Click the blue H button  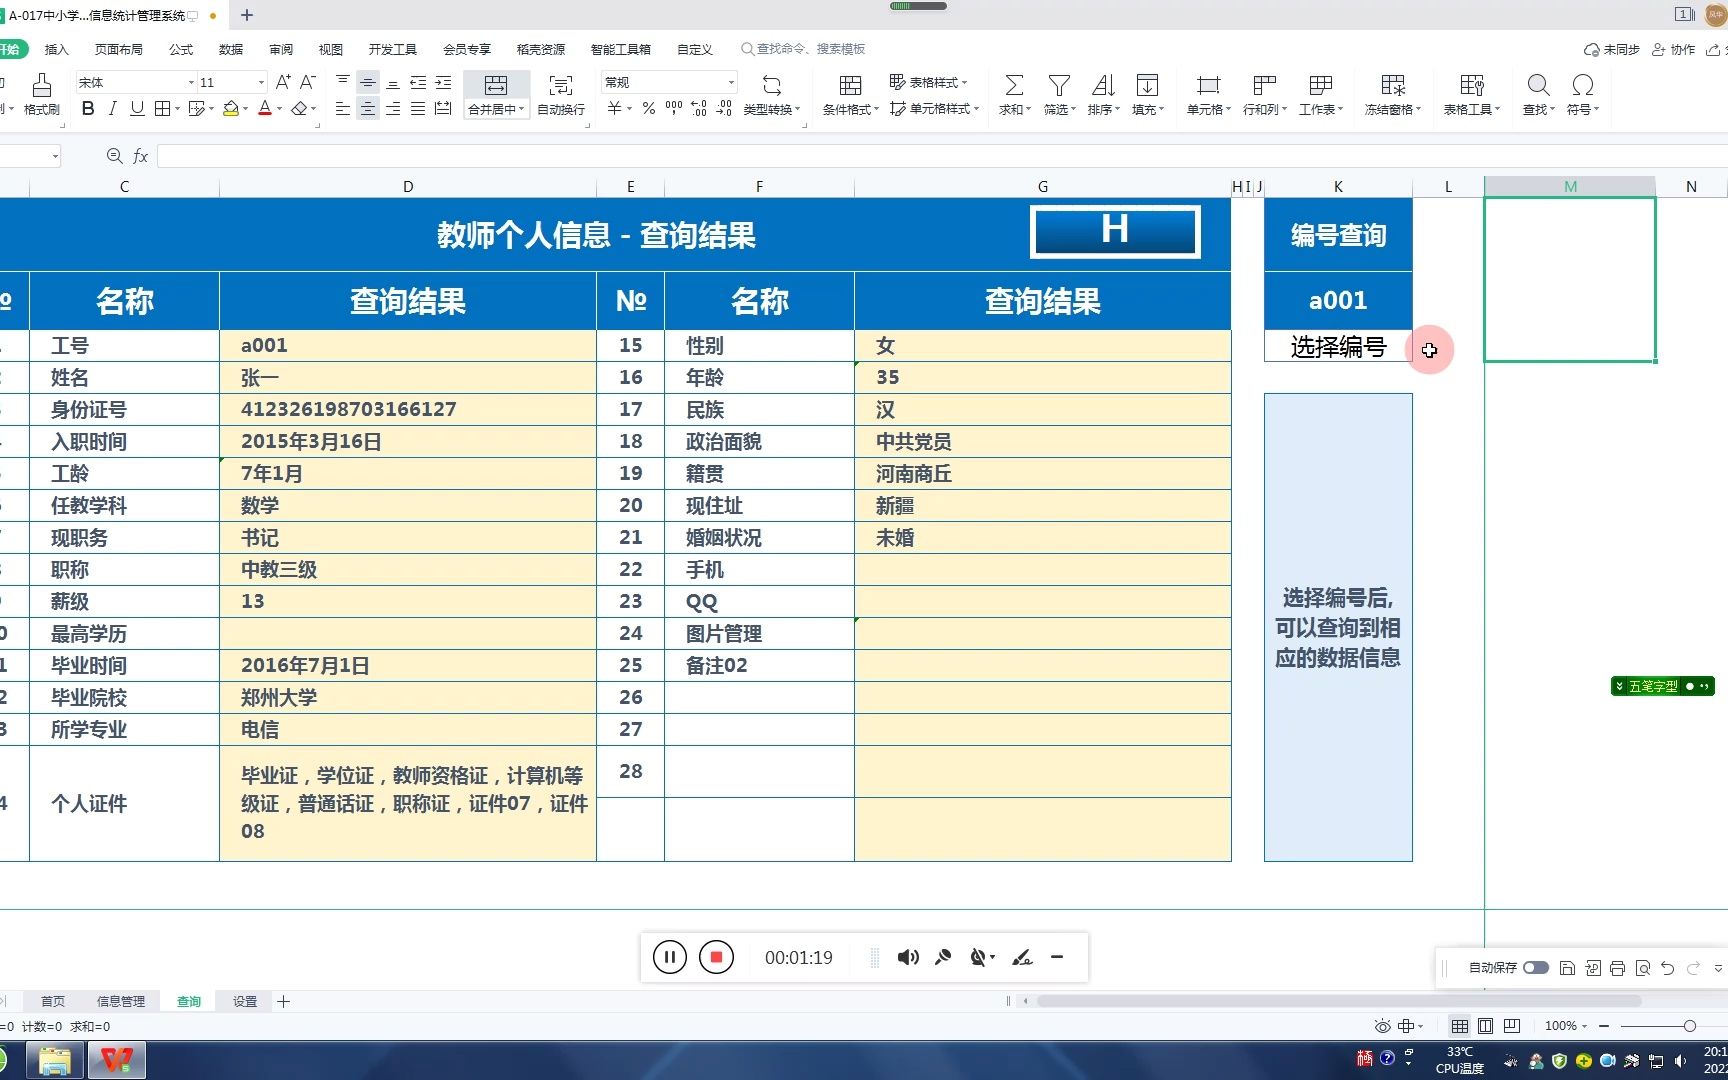tap(1115, 232)
